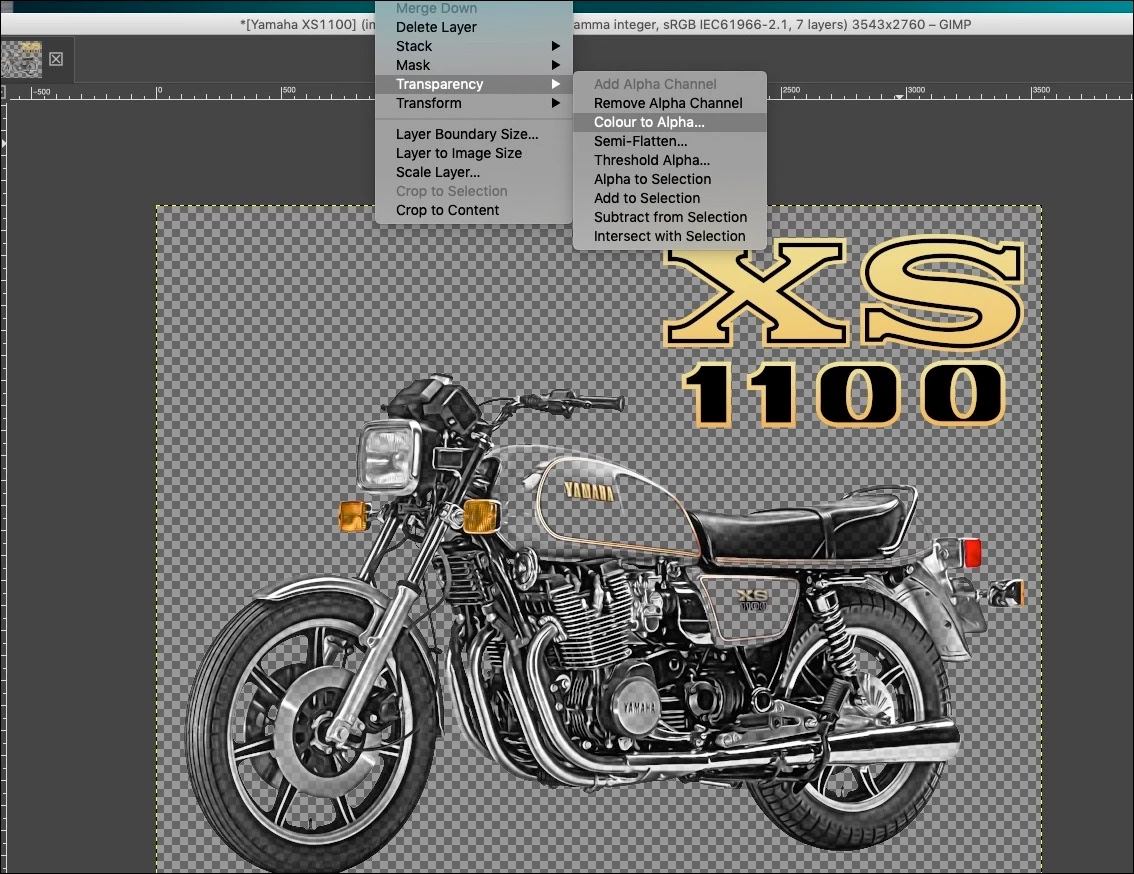Click the Yamaha XS1100 image tab thumbnail
This screenshot has width=1134, height=874.
pos(22,59)
